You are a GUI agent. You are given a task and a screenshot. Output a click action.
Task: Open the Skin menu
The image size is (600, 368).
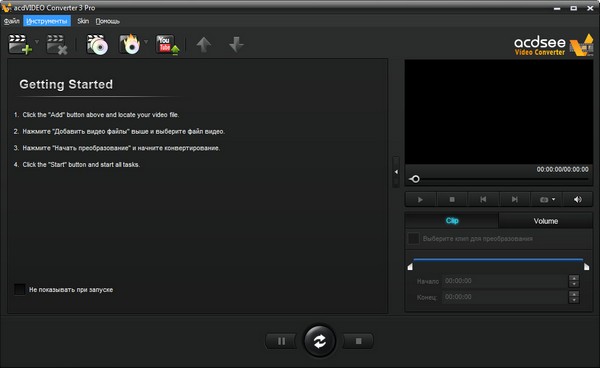83,21
